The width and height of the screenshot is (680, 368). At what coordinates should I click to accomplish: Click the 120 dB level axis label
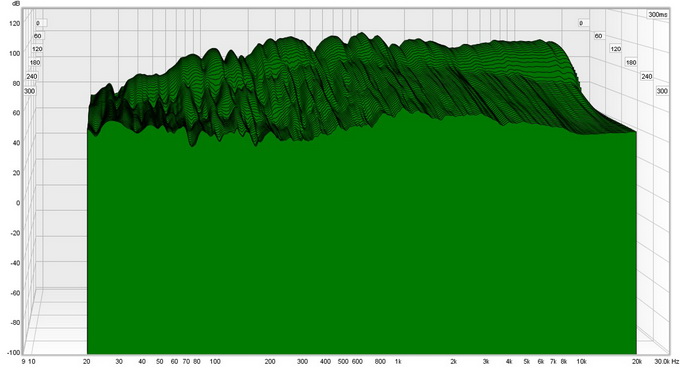[x=14, y=23]
